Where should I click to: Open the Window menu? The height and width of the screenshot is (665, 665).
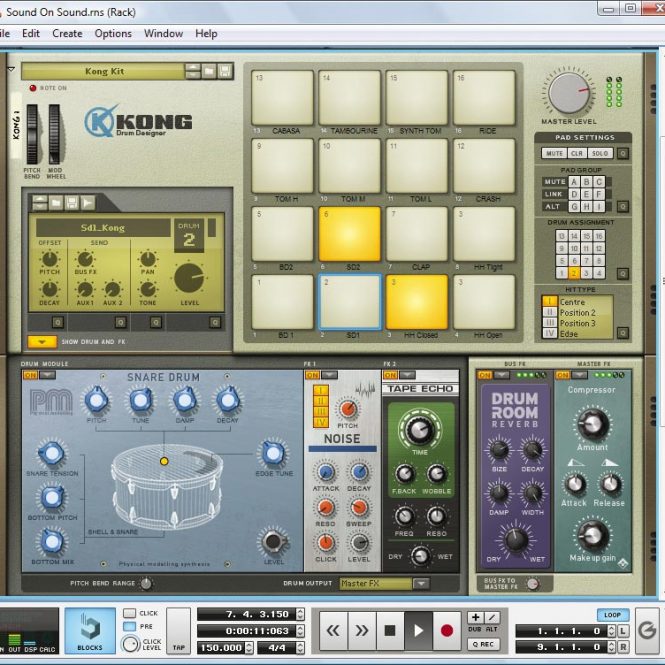(163, 34)
